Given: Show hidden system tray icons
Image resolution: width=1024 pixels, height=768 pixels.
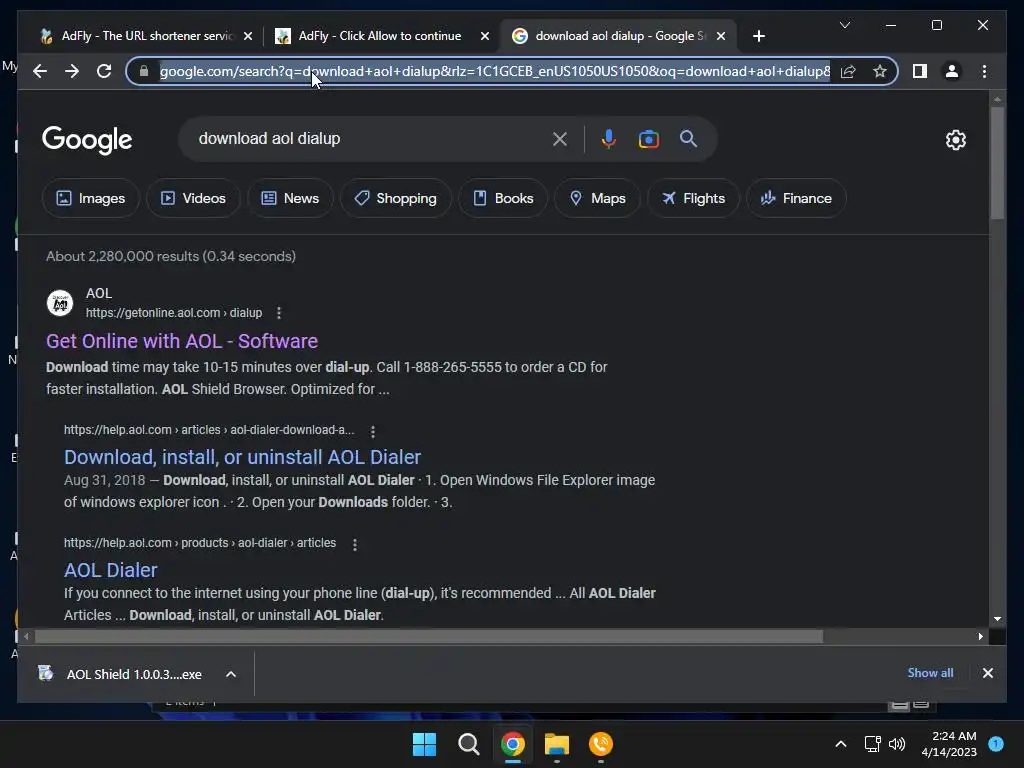Looking at the screenshot, I should 840,744.
